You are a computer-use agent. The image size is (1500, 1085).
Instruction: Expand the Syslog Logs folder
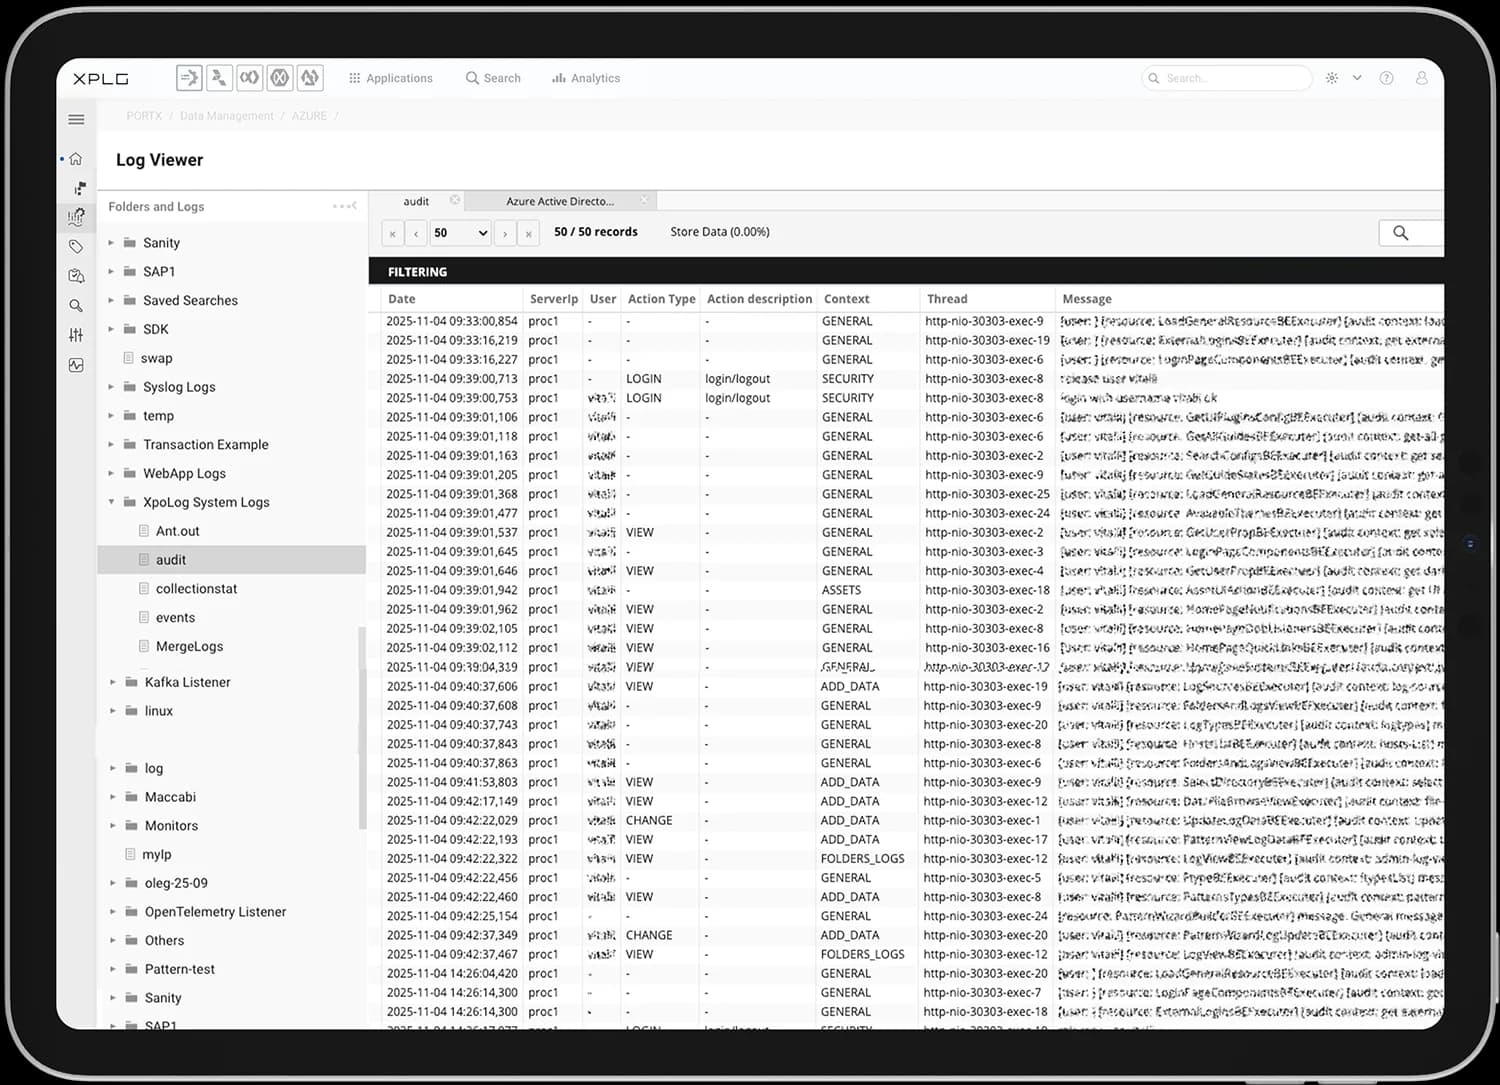coord(111,387)
